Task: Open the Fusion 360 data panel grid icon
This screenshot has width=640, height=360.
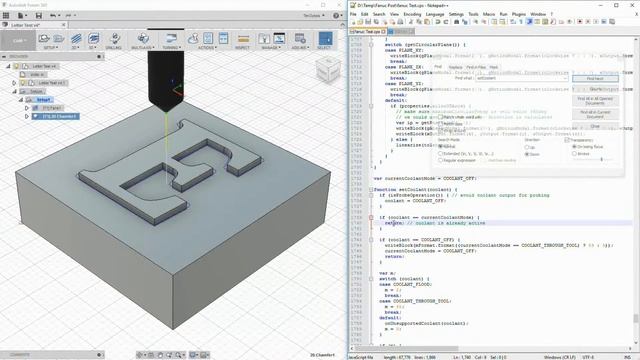Action: [6, 16]
